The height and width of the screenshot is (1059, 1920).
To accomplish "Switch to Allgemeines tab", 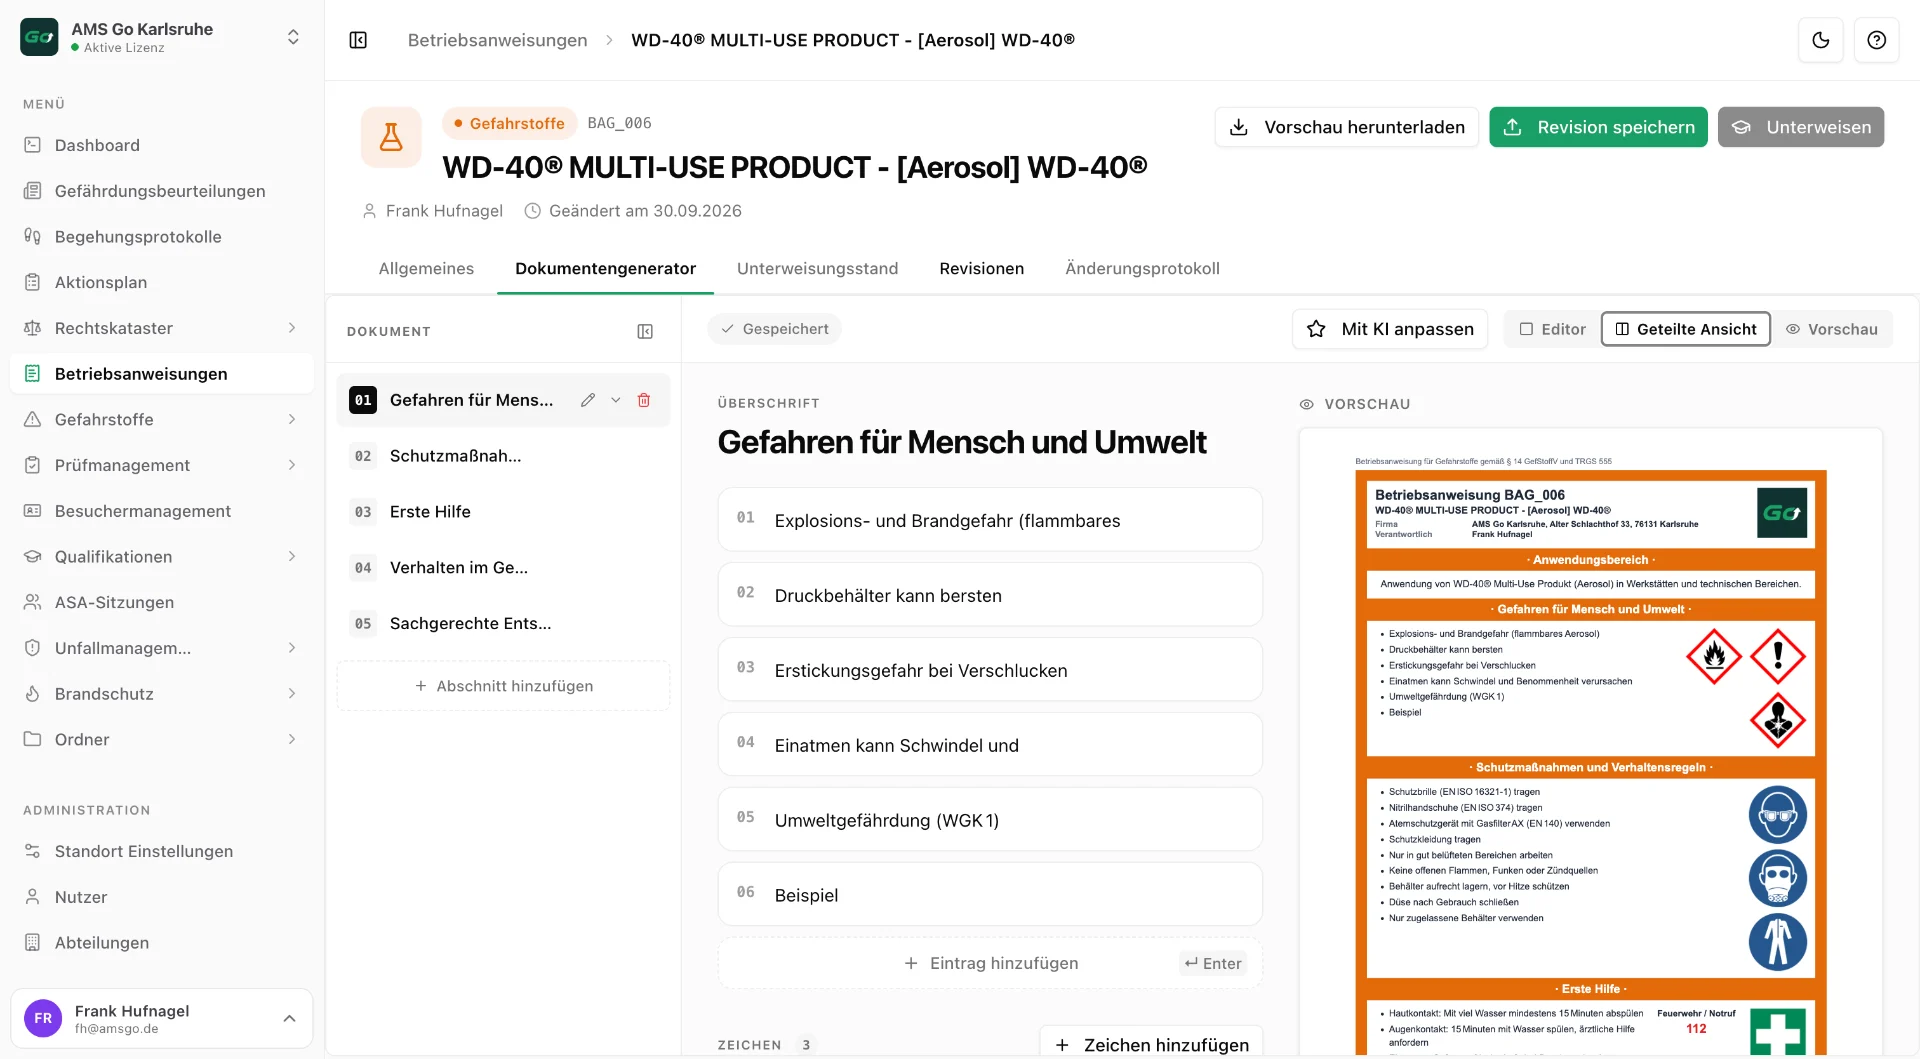I will 426,268.
